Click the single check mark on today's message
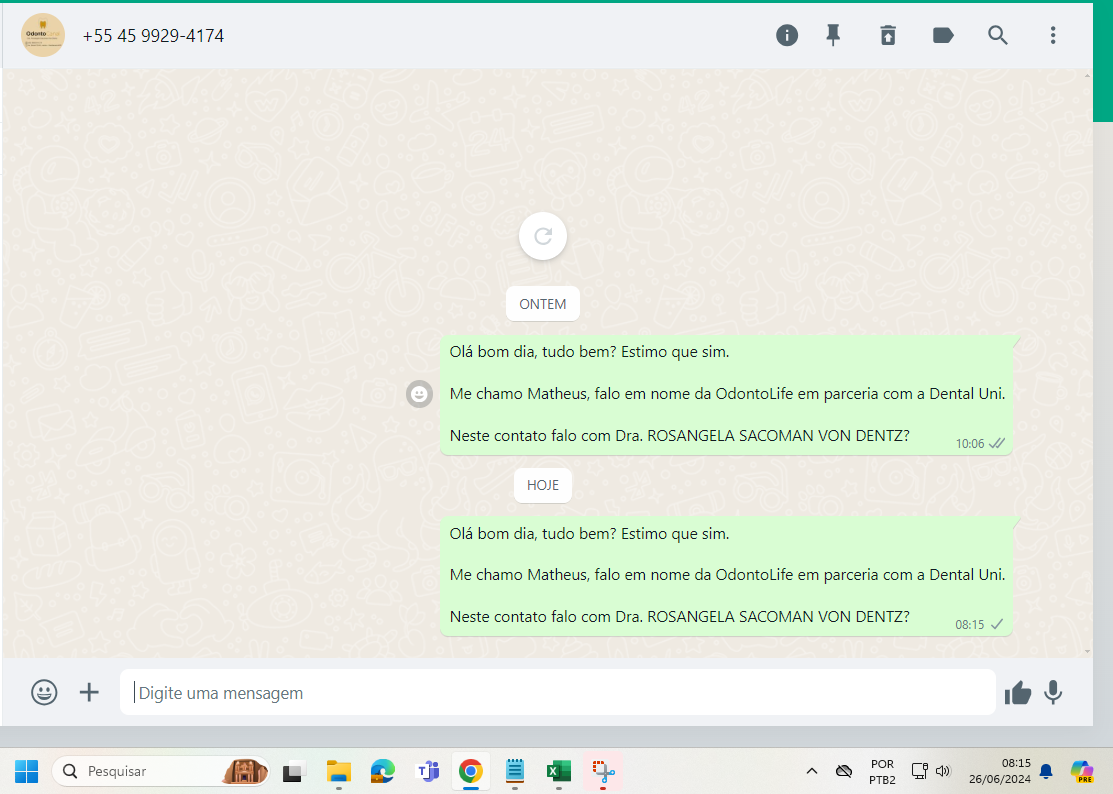The width and height of the screenshot is (1113, 794). pos(997,624)
